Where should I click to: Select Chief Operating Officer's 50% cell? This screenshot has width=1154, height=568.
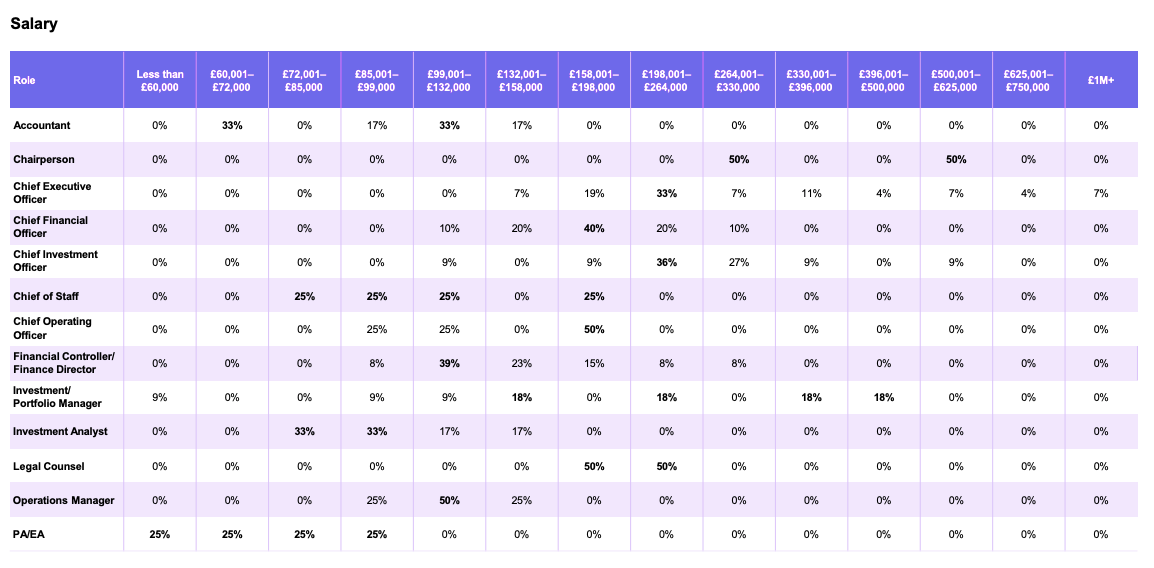[594, 329]
